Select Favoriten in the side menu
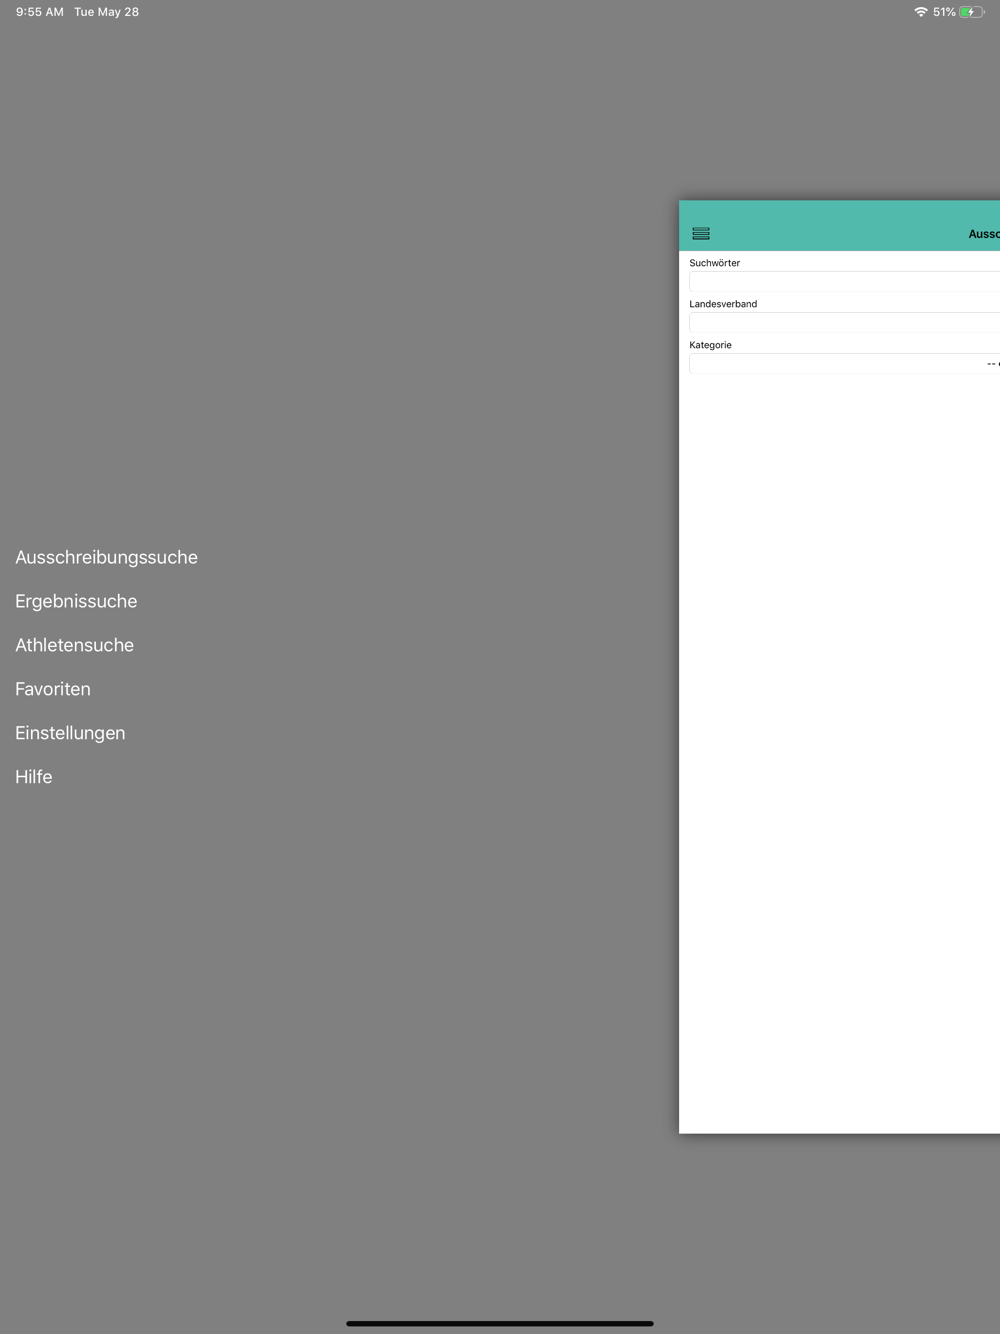 coord(53,689)
